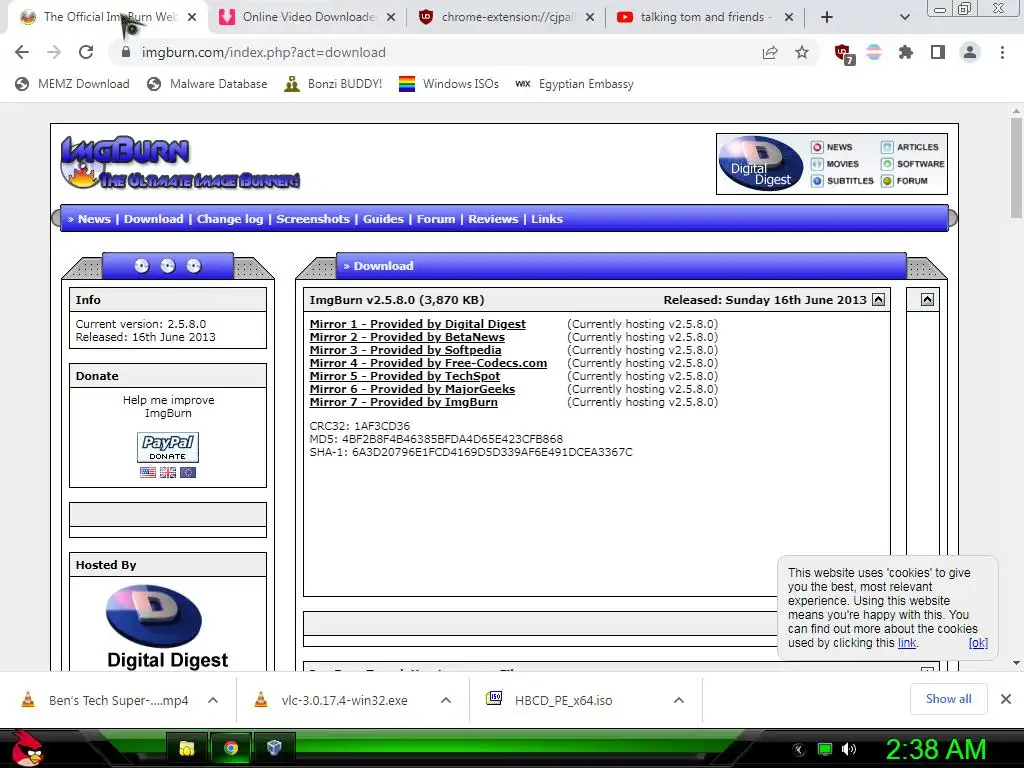1024x768 pixels.
Task: Open Chrome from the taskbar
Action: pos(231,748)
